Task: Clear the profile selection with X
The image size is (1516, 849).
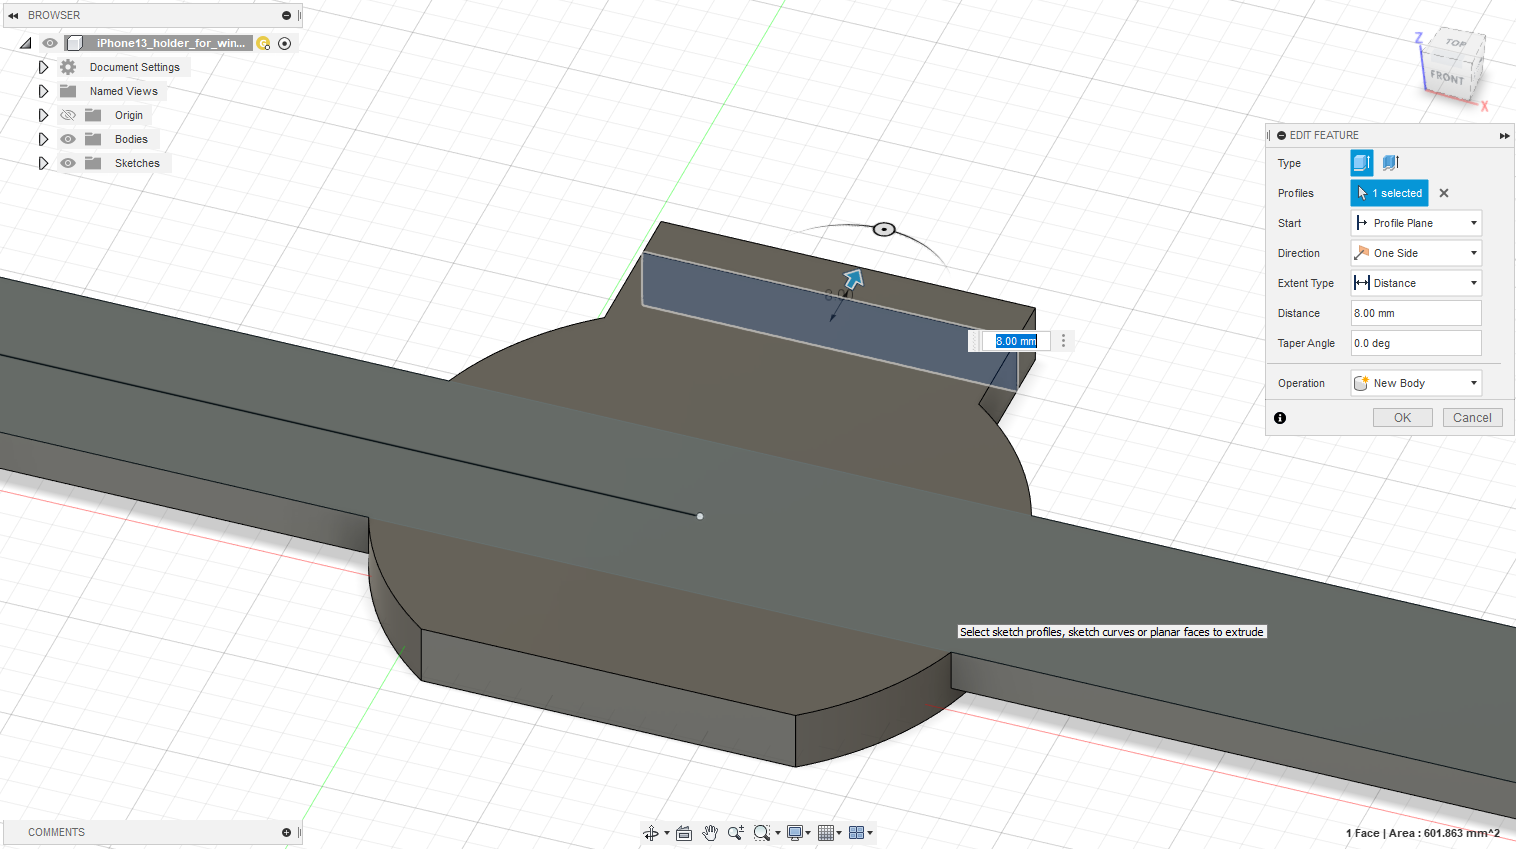Action: coord(1444,193)
